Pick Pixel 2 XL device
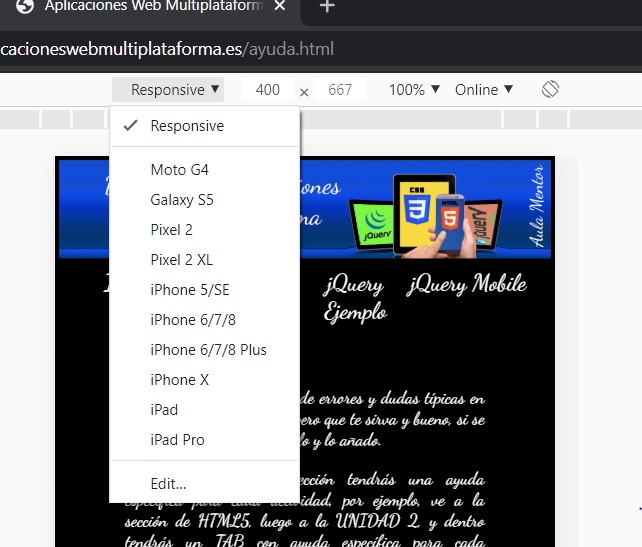This screenshot has height=547, width=642. pyautogui.click(x=205, y=260)
